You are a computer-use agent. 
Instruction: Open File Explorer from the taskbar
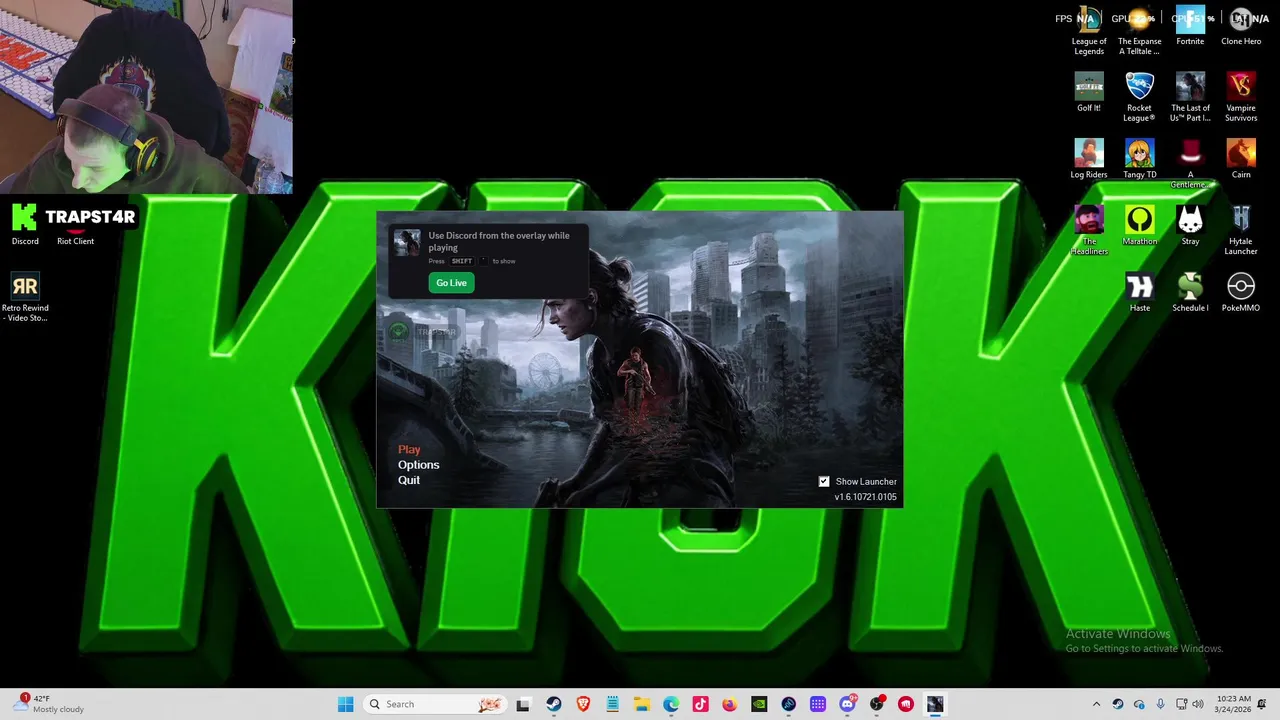coord(641,704)
